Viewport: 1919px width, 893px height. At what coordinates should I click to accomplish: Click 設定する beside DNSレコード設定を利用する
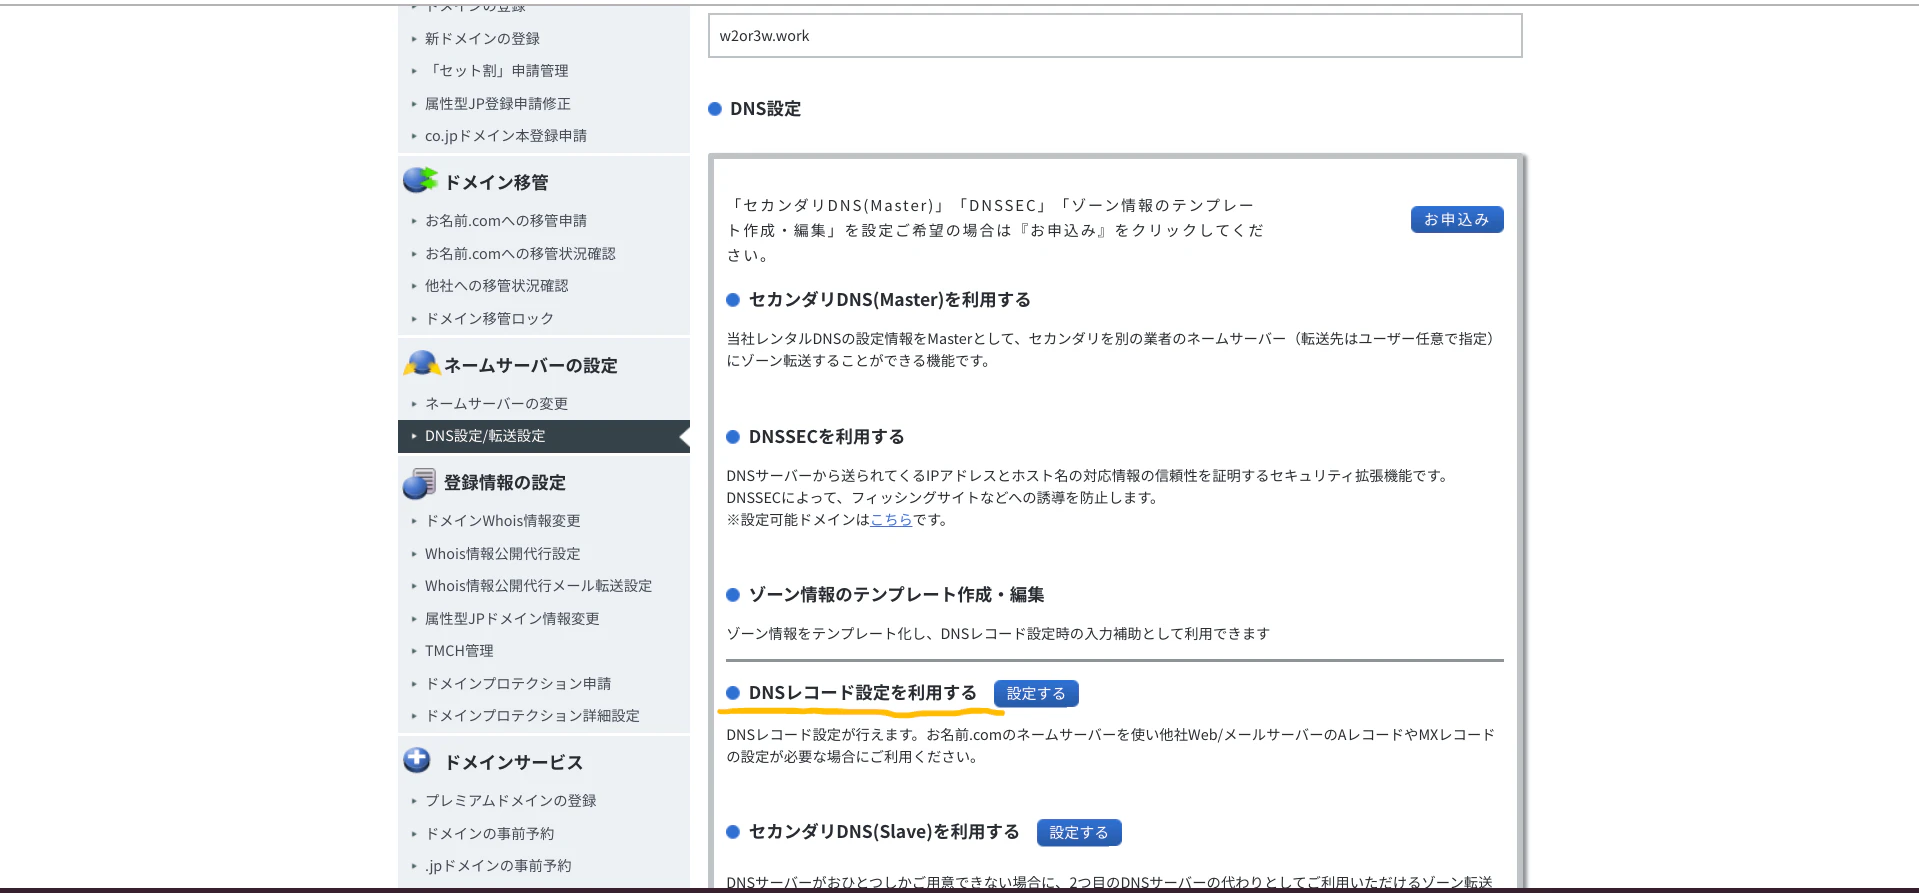[1036, 694]
